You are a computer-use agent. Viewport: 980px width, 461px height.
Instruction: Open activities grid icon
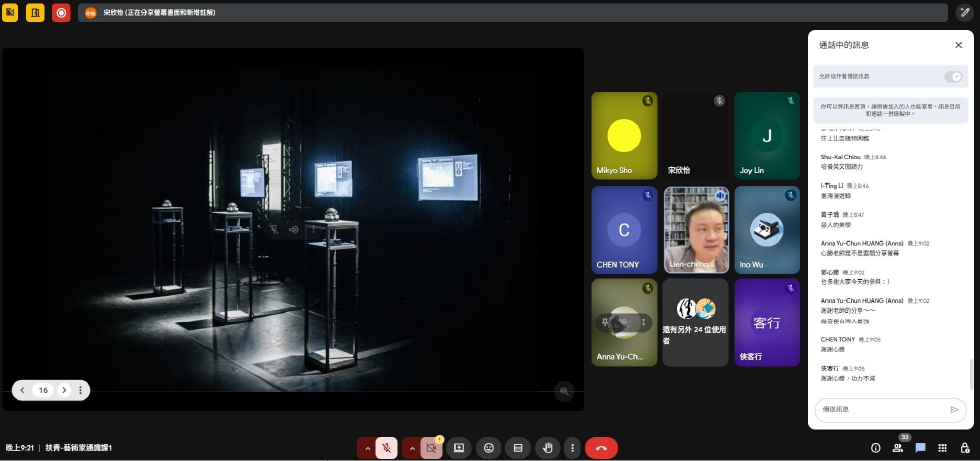coord(942,448)
